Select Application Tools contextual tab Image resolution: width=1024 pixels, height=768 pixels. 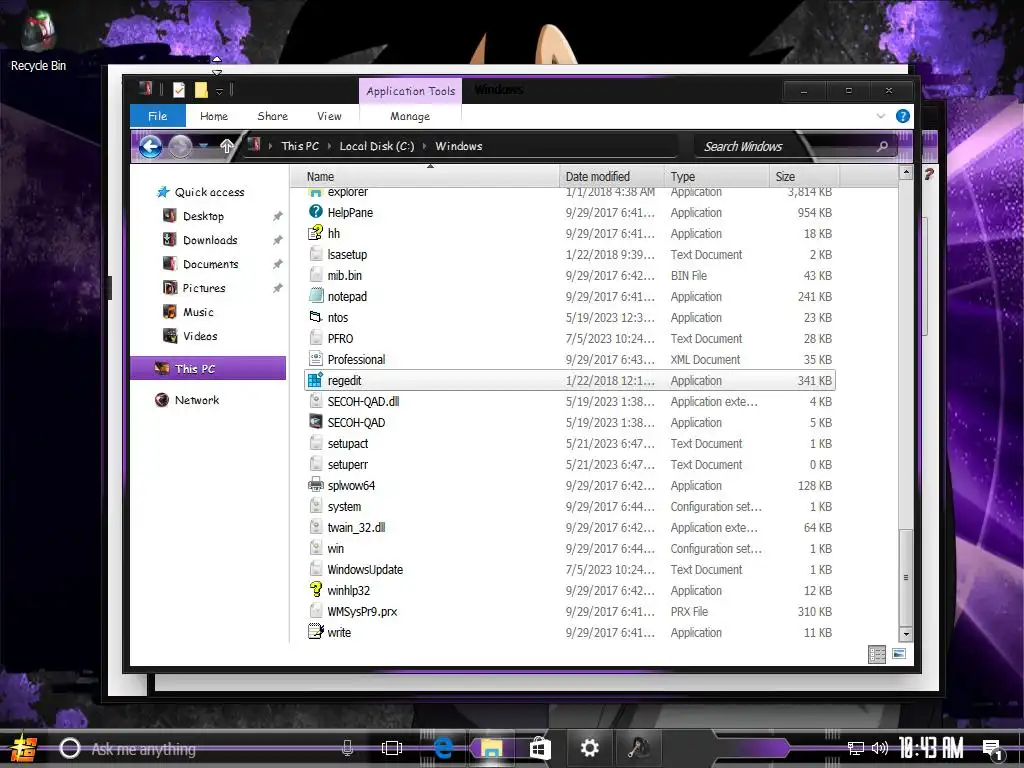pos(411,91)
